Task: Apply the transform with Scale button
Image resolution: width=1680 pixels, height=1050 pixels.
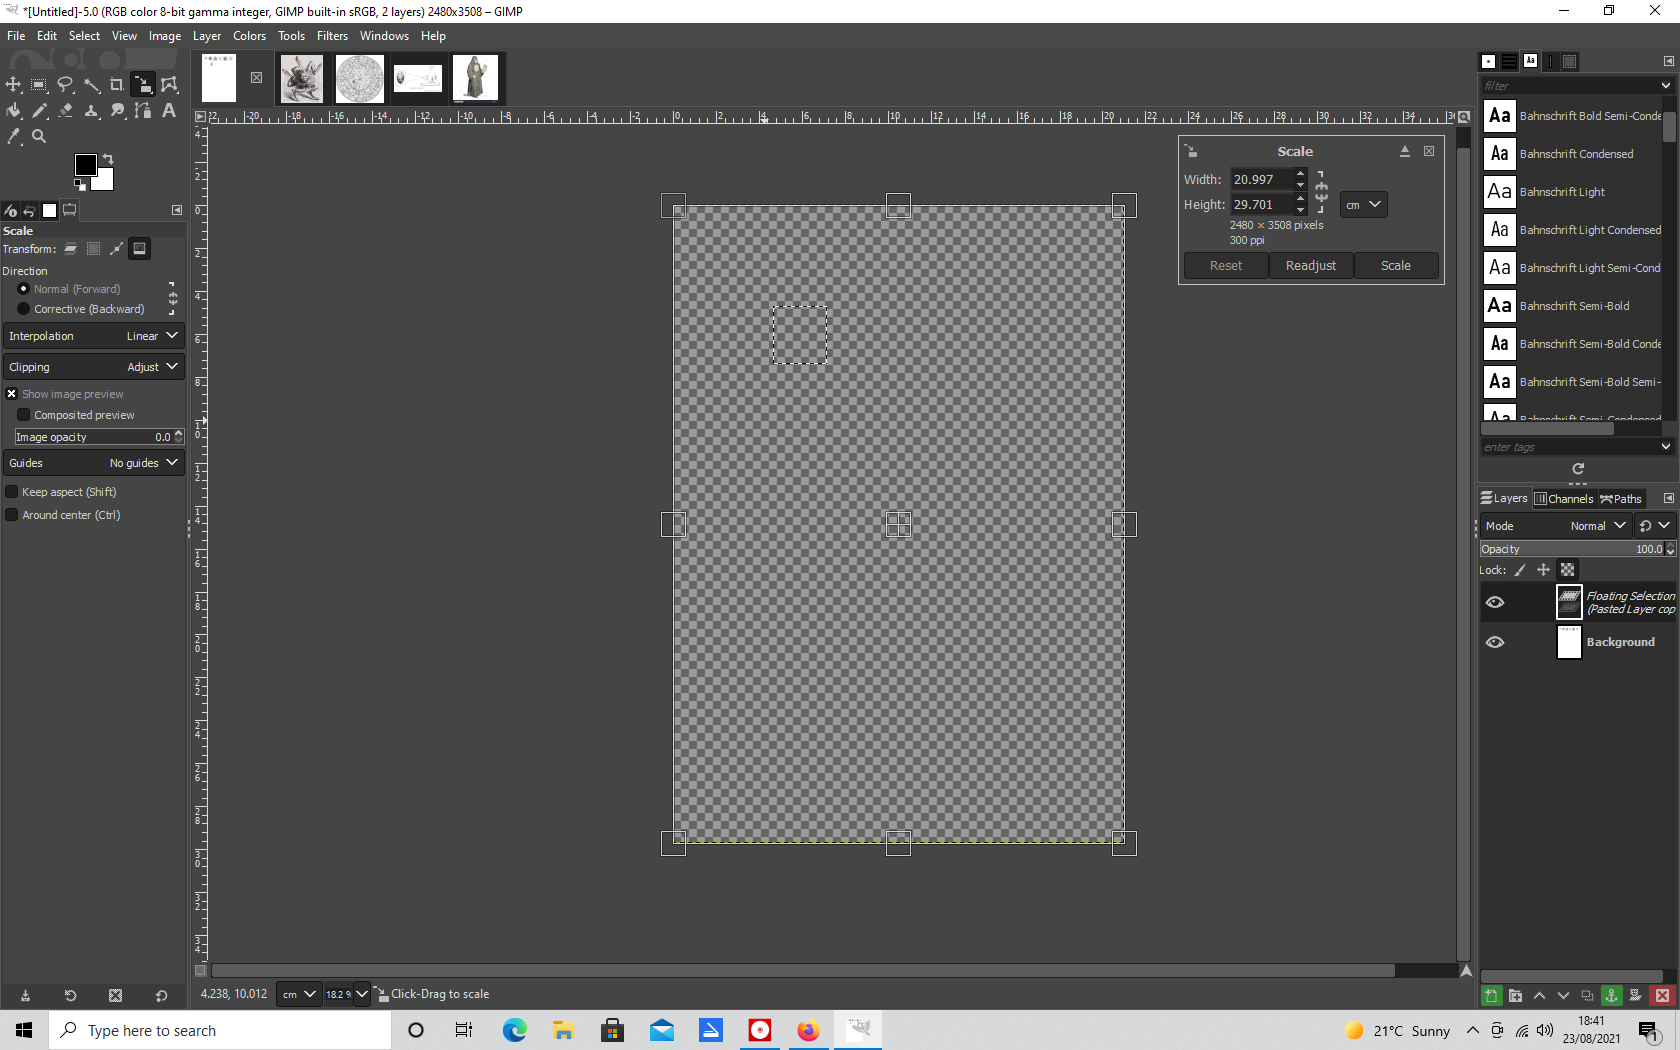Action: (x=1396, y=266)
